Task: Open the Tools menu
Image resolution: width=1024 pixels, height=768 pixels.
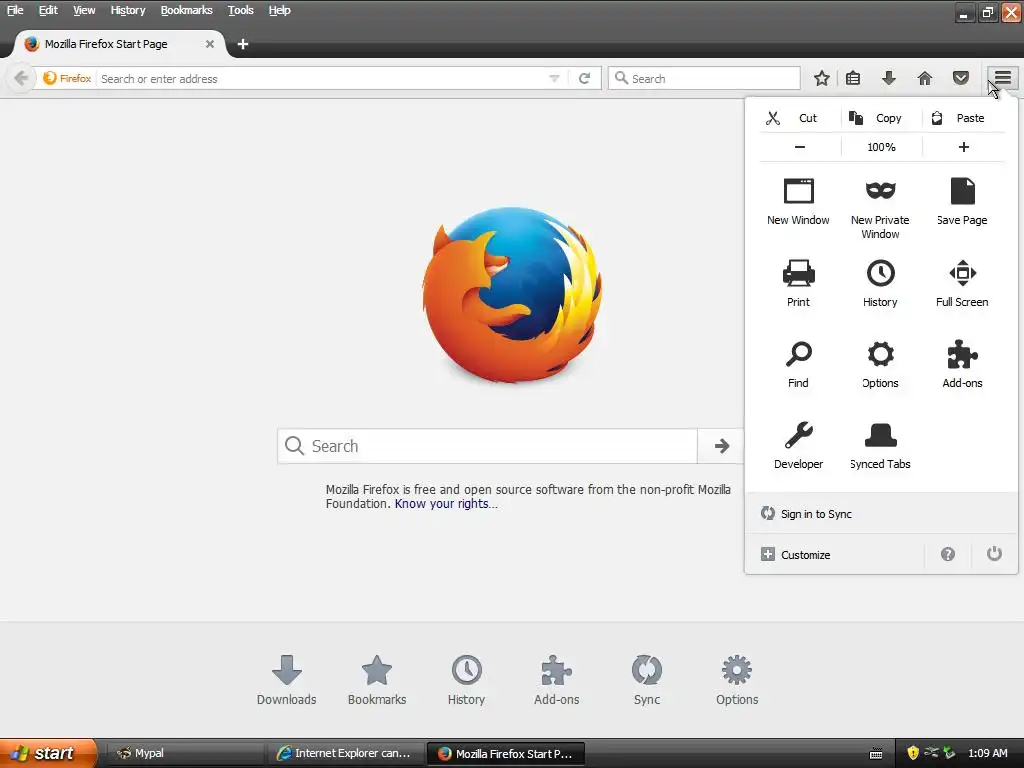Action: pos(240,10)
